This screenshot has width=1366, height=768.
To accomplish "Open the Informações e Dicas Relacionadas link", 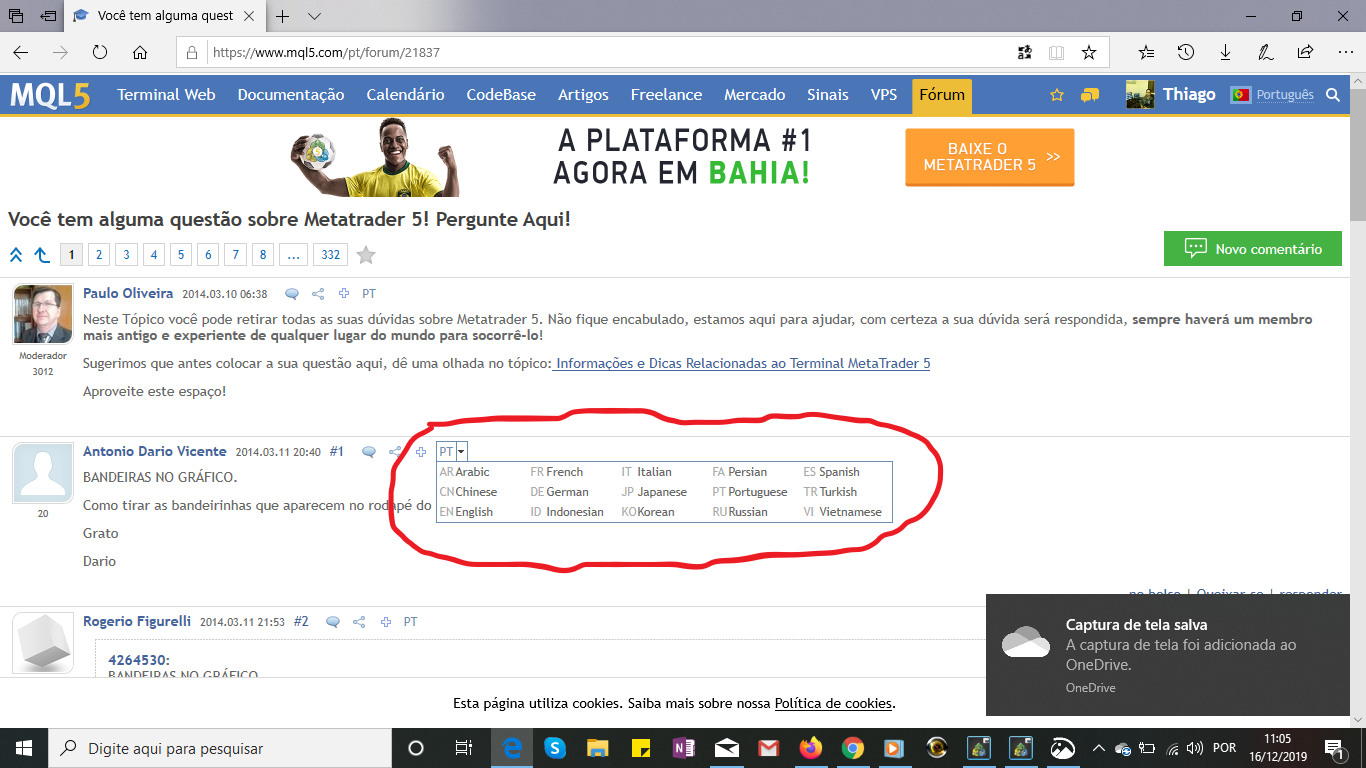I will click(742, 363).
